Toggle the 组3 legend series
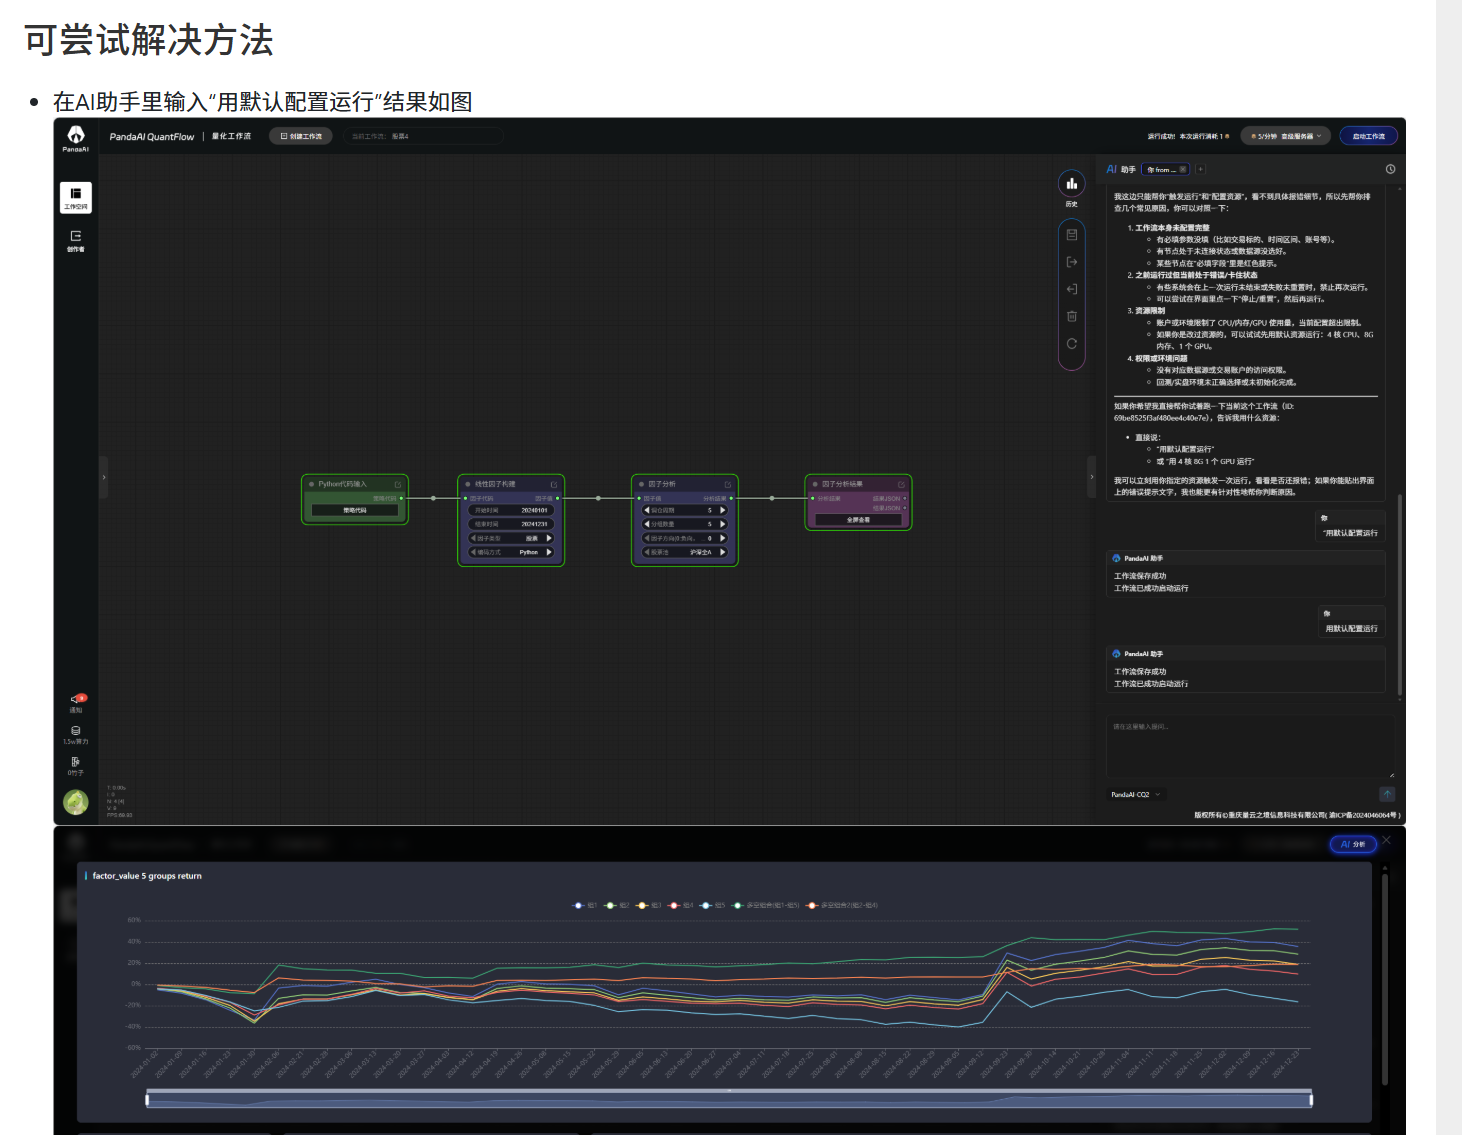1462x1135 pixels. pyautogui.click(x=649, y=906)
